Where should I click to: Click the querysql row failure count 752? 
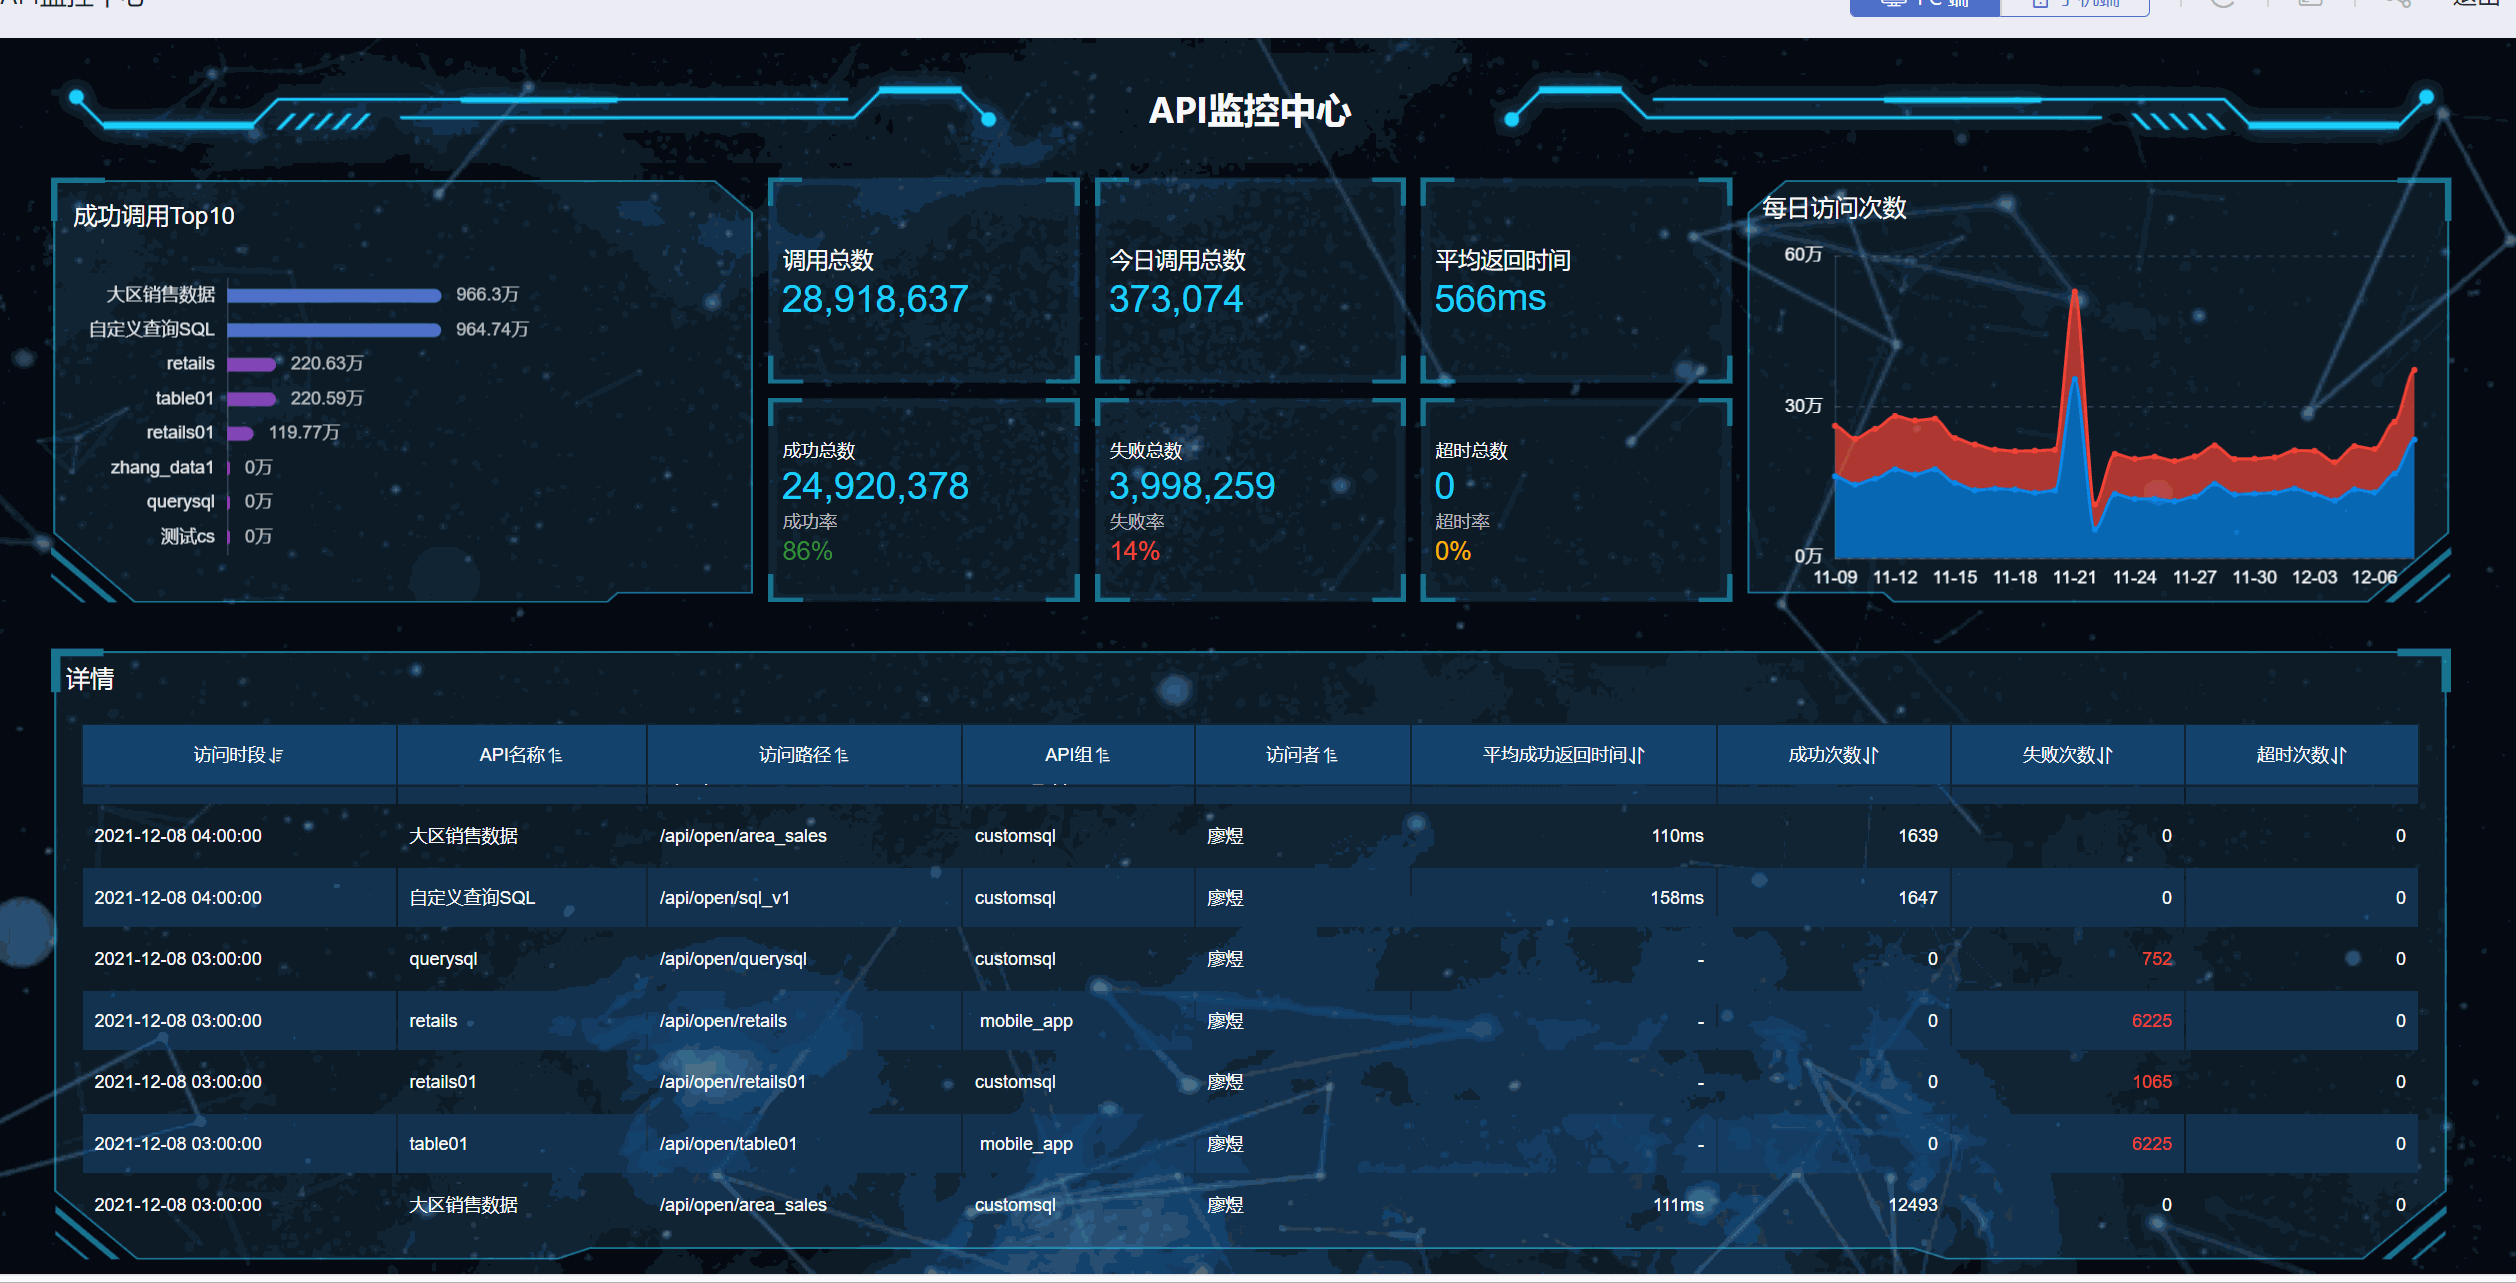[x=2156, y=959]
